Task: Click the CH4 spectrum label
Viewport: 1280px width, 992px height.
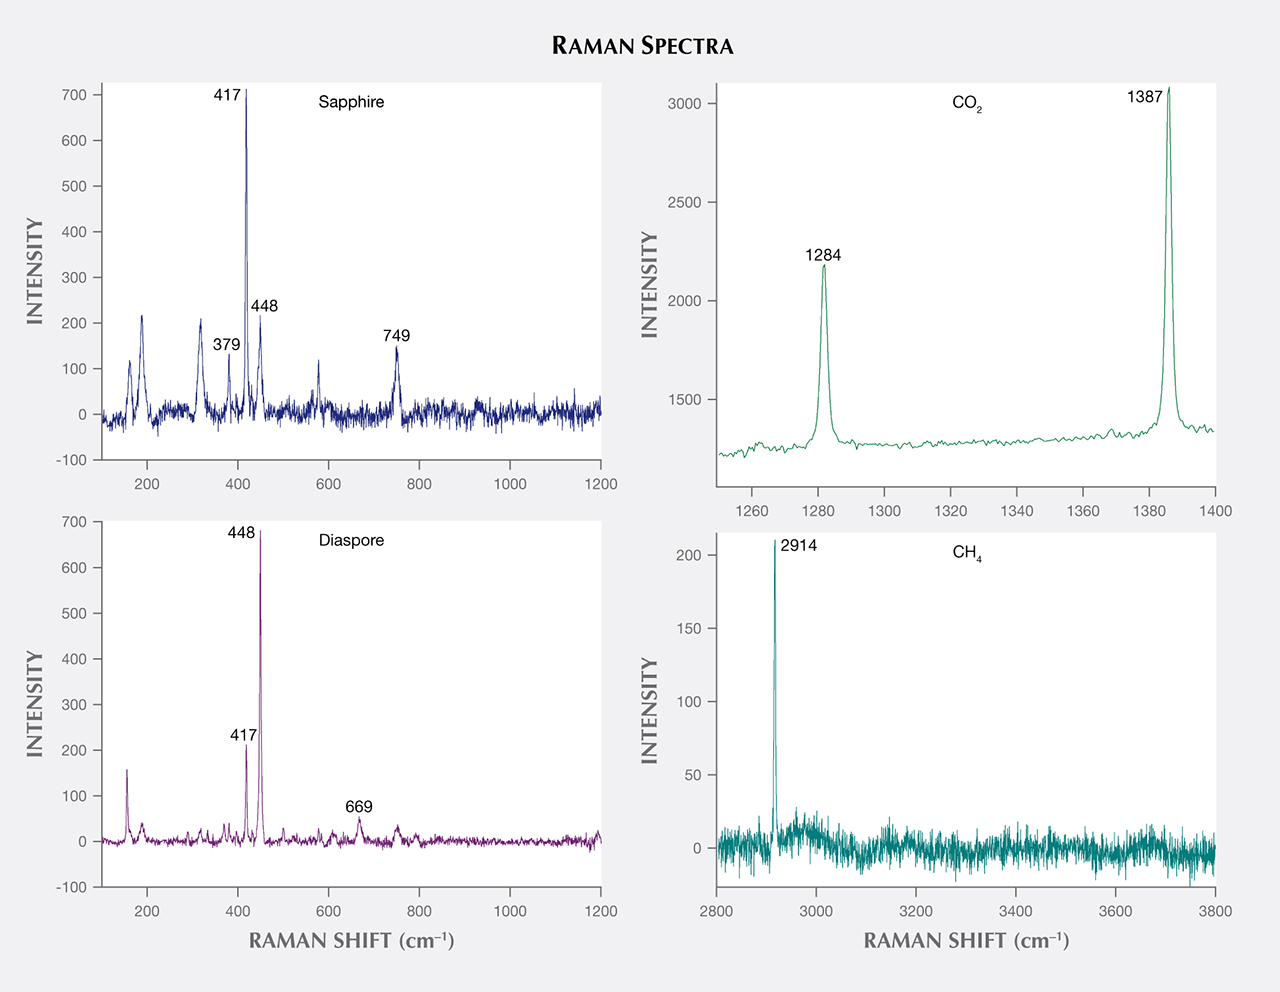Action: coord(966,553)
